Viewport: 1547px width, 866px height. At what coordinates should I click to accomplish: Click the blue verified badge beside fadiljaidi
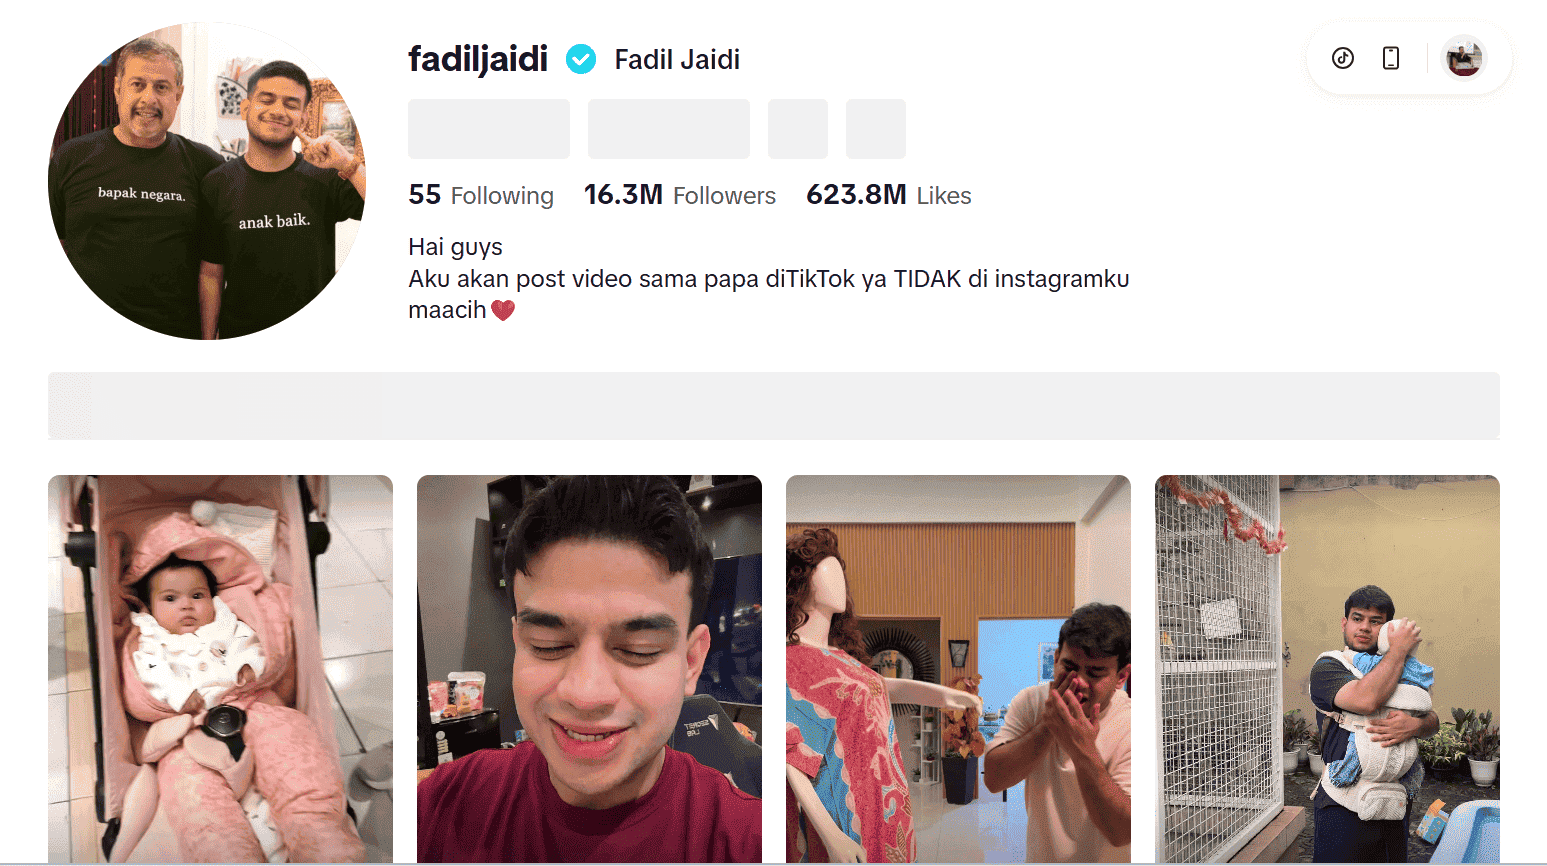(581, 59)
